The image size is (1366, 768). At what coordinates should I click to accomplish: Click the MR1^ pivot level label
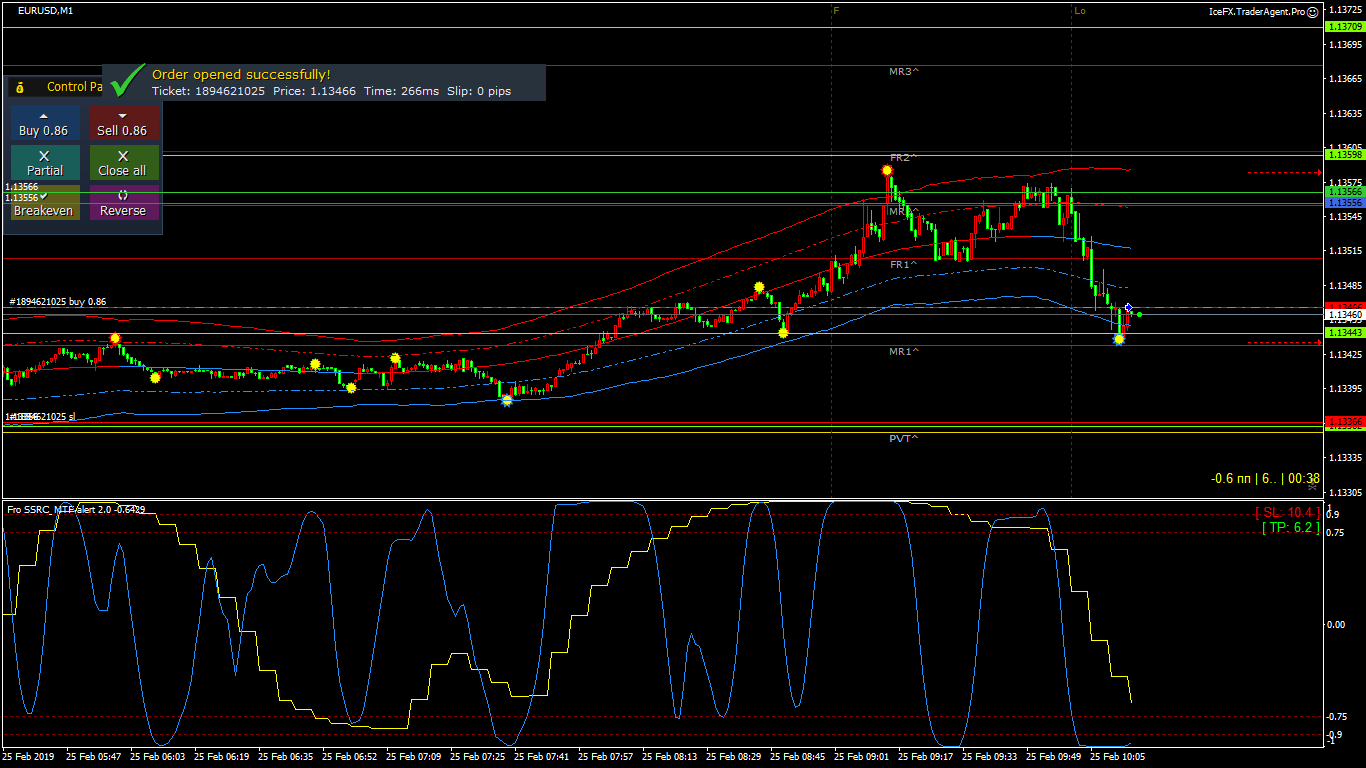(x=904, y=352)
